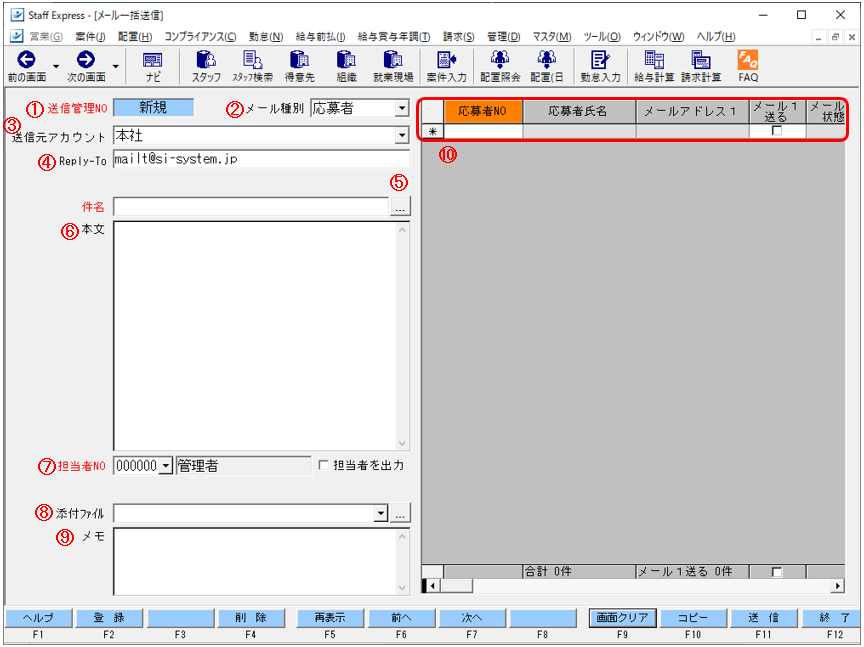Open the メール種別 dropdown
864x647 pixels.
(x=402, y=109)
